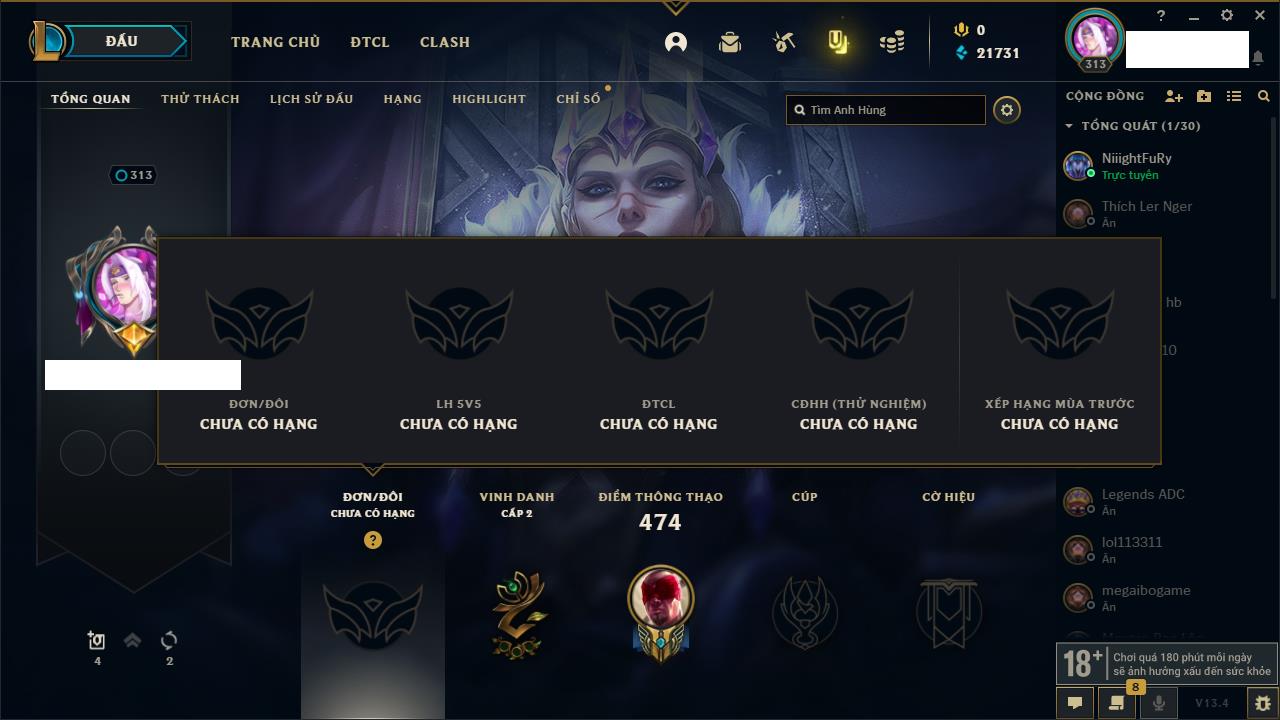1280x720 pixels.
Task: Click the Tìm Anh Hùng search field
Action: coord(886,110)
